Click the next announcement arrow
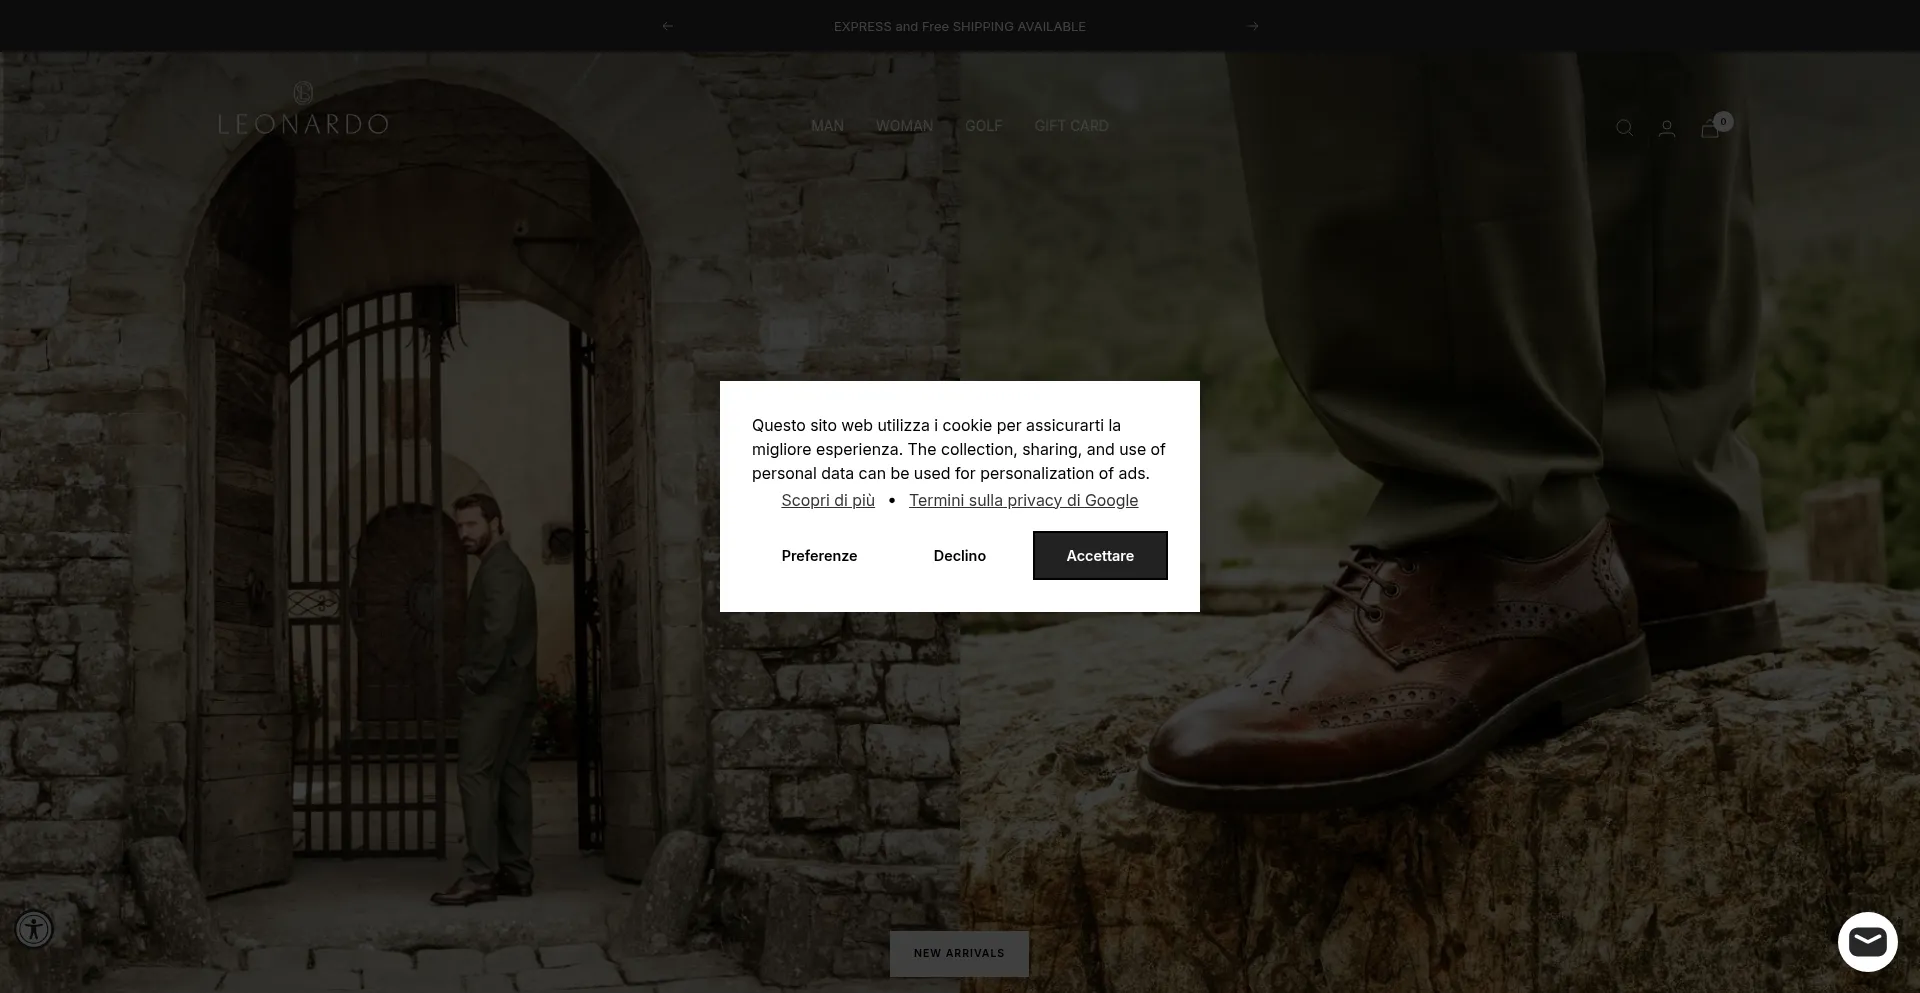Viewport: 1920px width, 993px height. (x=1252, y=26)
